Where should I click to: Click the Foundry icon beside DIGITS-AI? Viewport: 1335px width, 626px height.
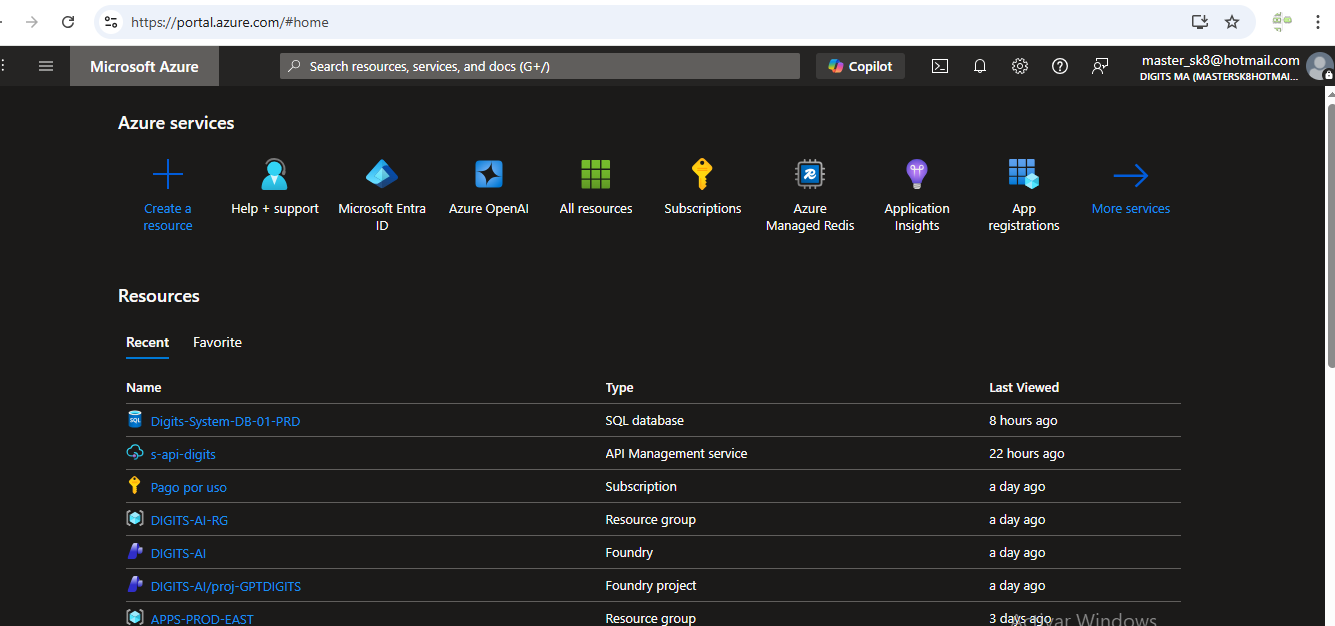point(135,551)
